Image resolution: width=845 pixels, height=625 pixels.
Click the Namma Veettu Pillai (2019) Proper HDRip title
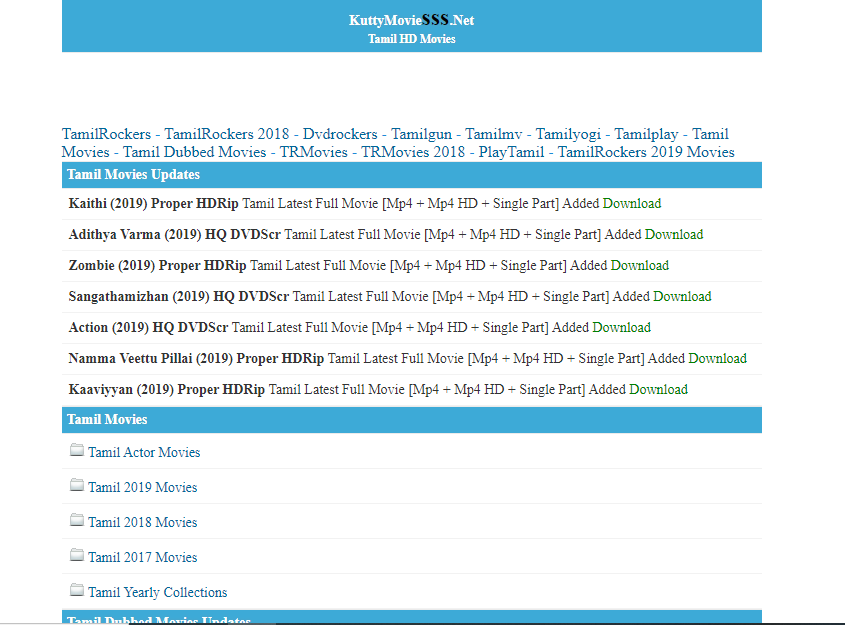(x=196, y=358)
